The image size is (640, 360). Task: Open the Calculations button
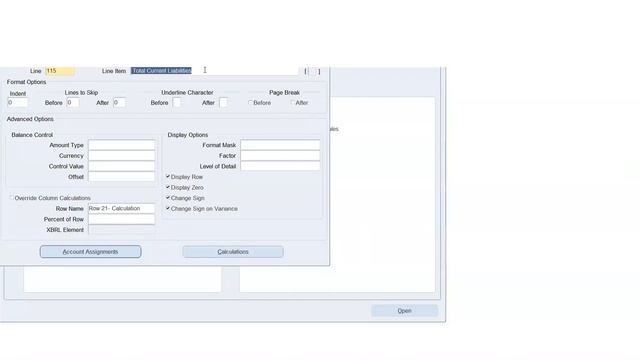pyautogui.click(x=233, y=252)
